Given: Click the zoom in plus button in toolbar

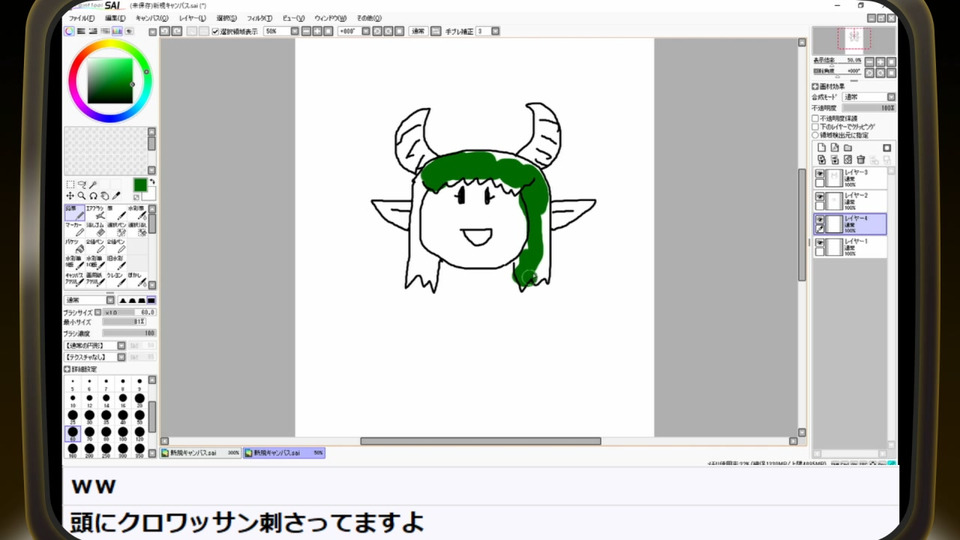Looking at the screenshot, I should pos(317,31).
